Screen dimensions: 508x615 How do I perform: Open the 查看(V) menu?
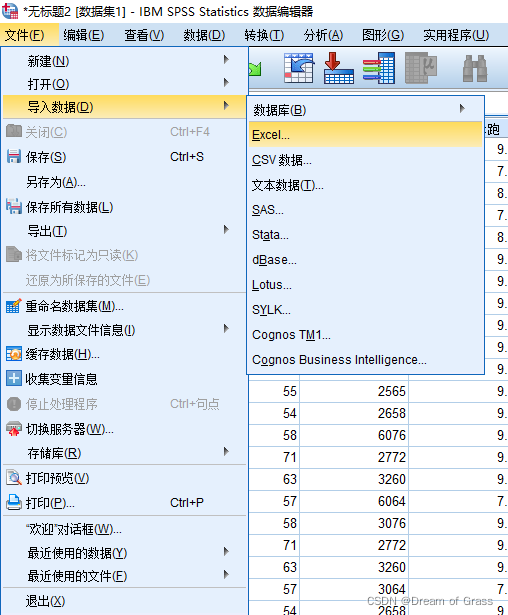(x=144, y=35)
